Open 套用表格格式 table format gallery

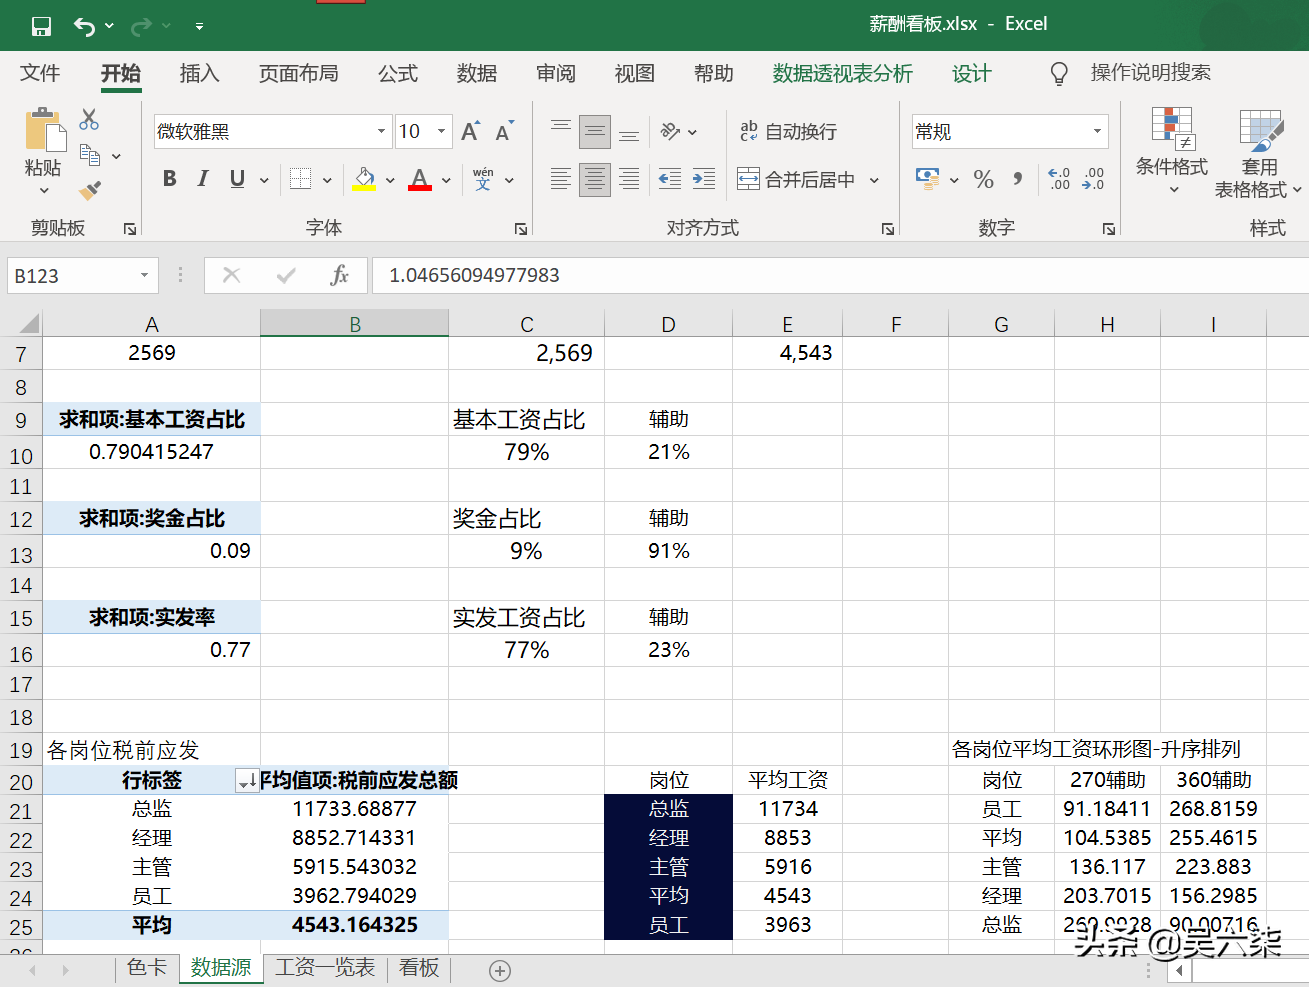tap(1258, 155)
